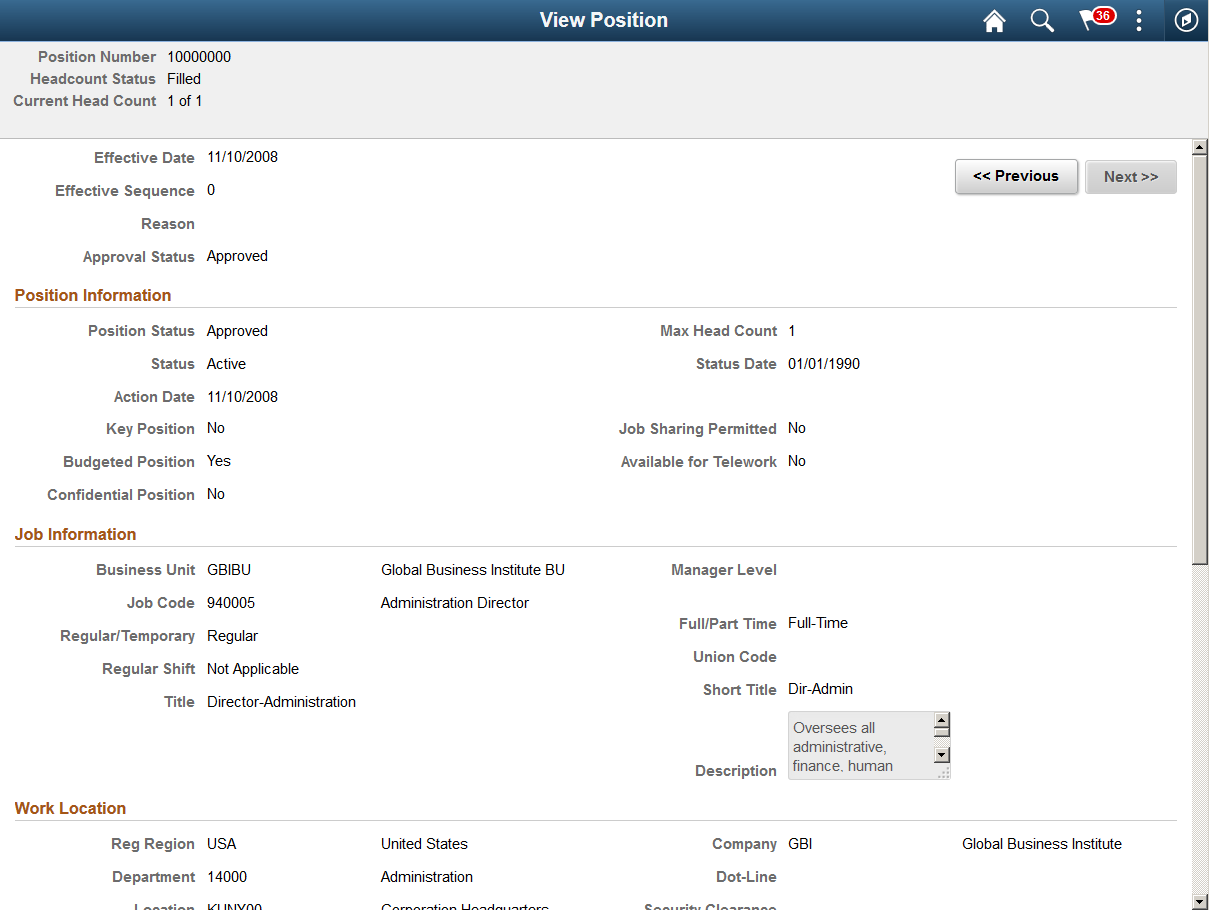
Task: Open the global Search magnifier icon
Action: (x=1042, y=21)
